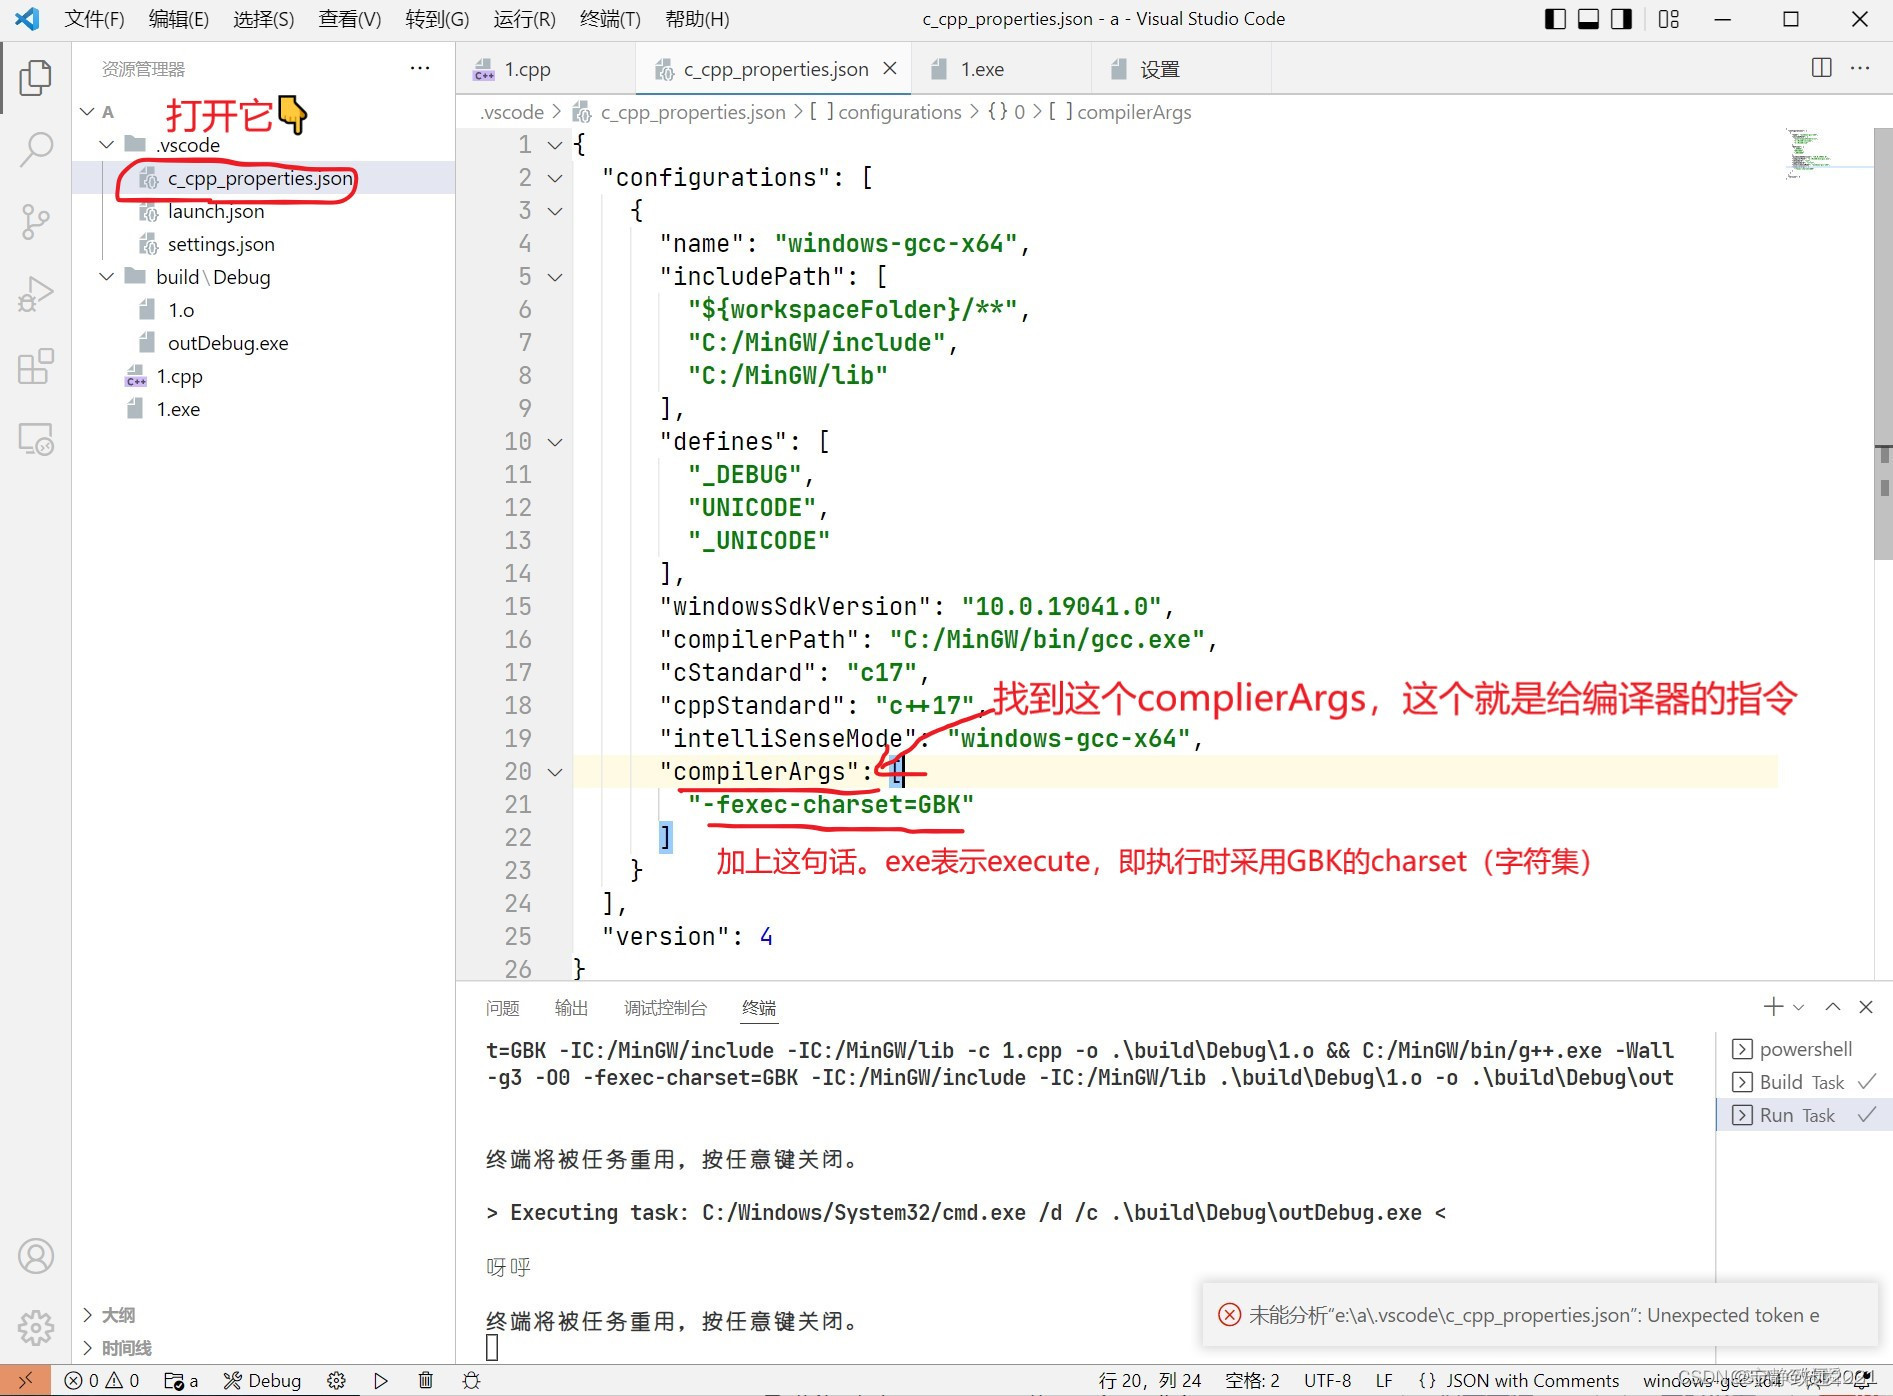Open the Search view in activity bar
The height and width of the screenshot is (1396, 1893).
point(35,150)
